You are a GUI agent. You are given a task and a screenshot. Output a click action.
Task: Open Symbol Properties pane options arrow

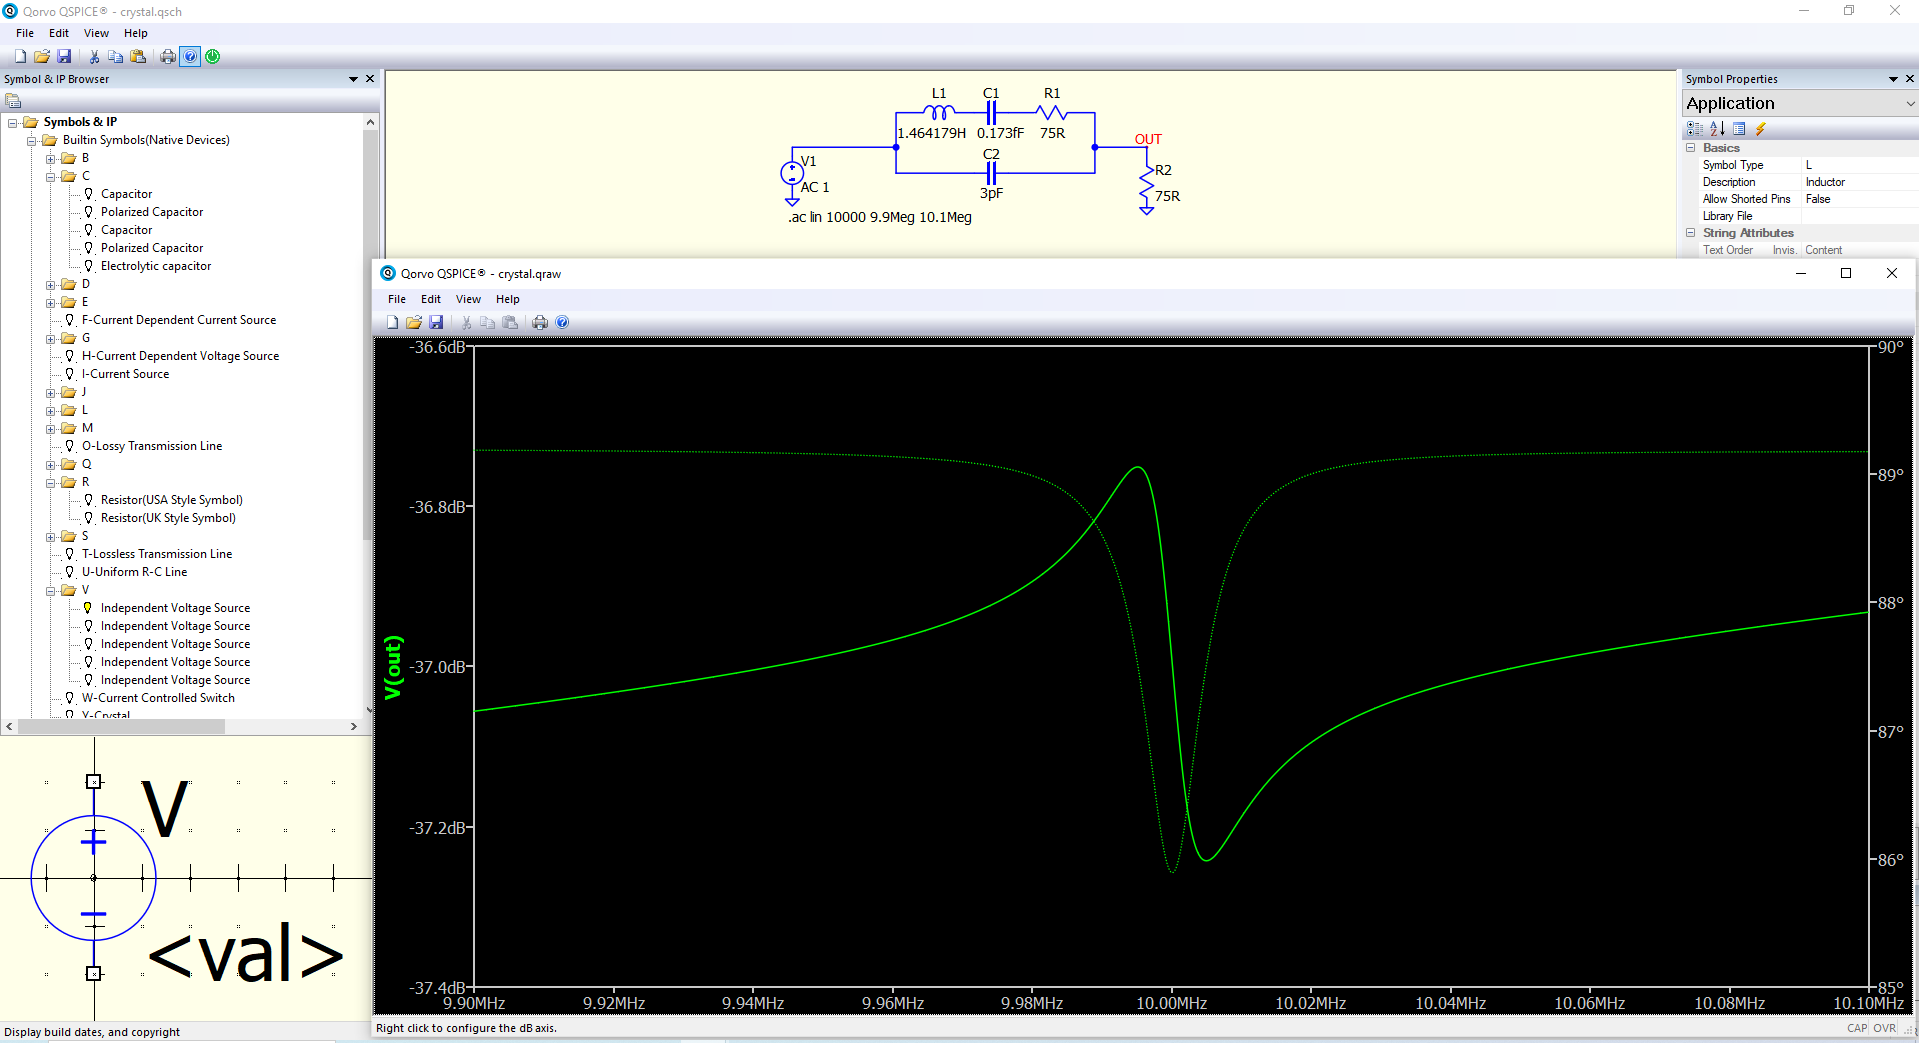[1893, 79]
